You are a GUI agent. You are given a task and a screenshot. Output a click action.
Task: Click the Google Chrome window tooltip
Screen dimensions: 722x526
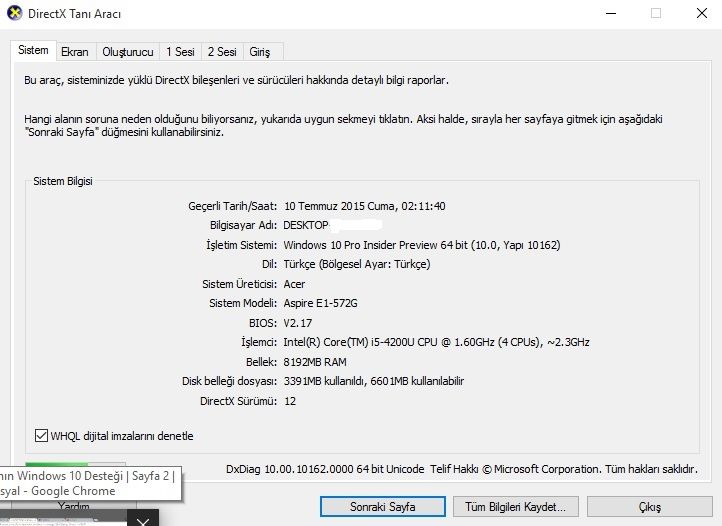tap(90, 483)
